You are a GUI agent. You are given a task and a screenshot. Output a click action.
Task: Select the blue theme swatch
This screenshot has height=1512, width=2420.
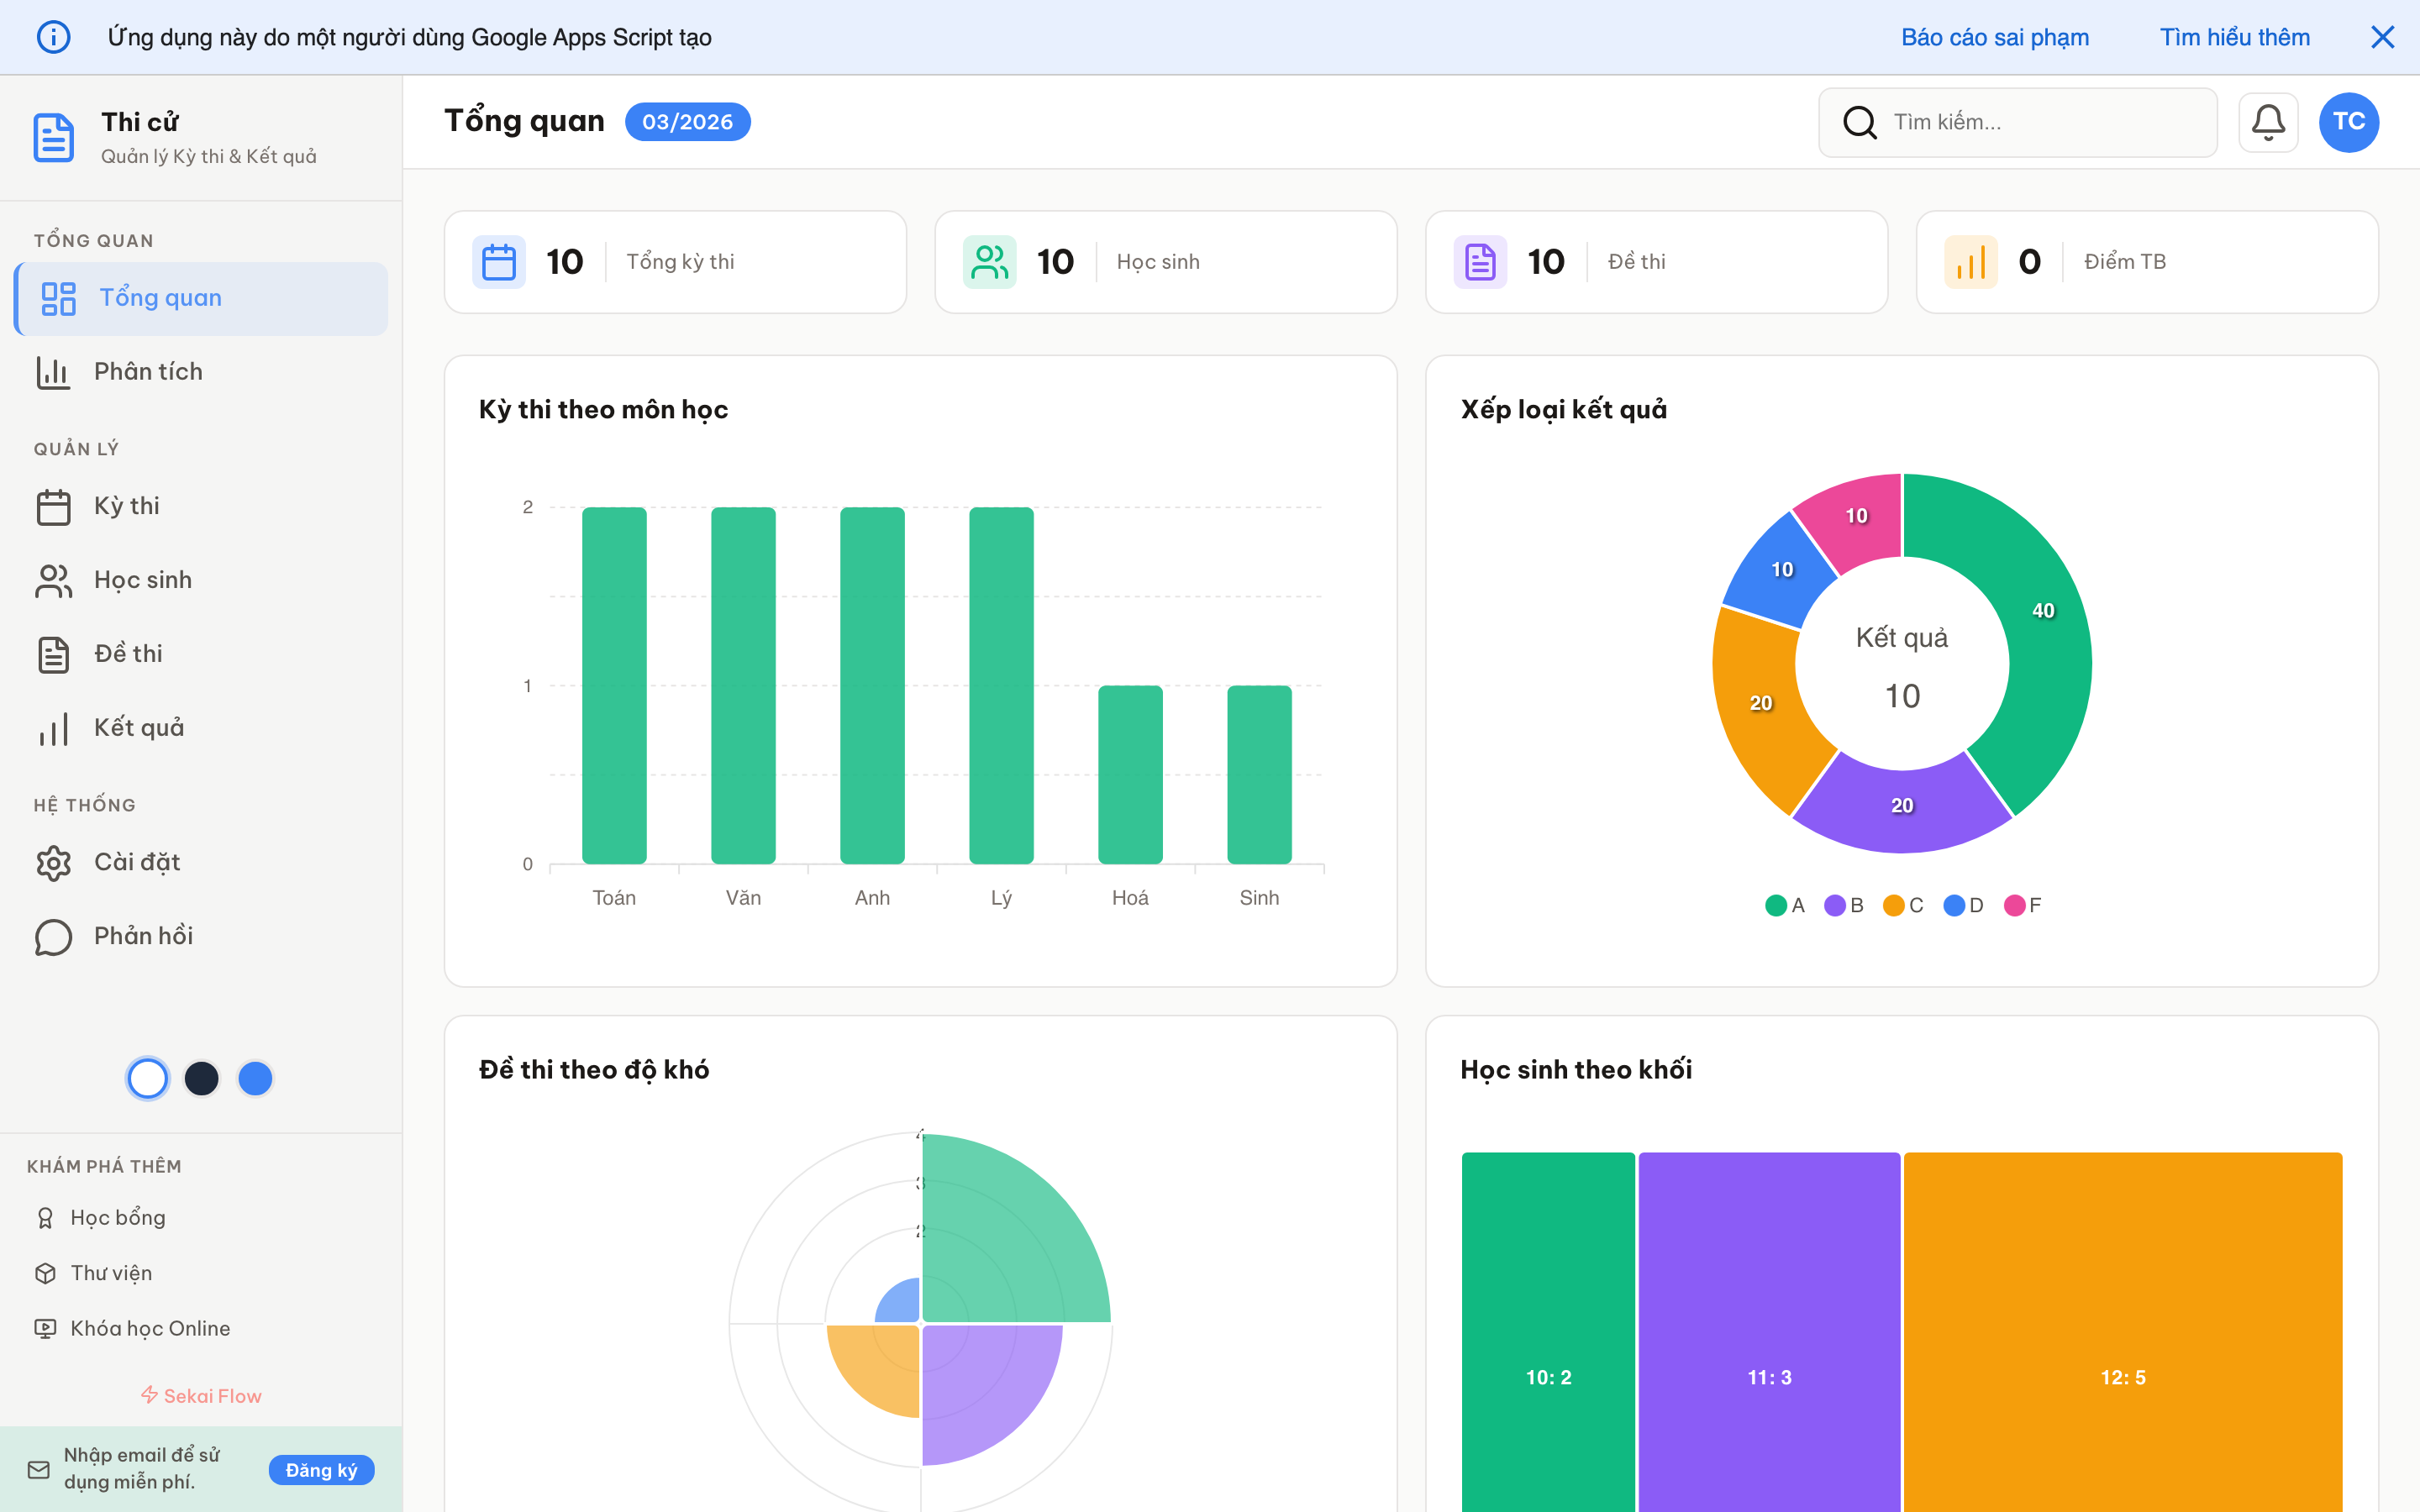[256, 1078]
